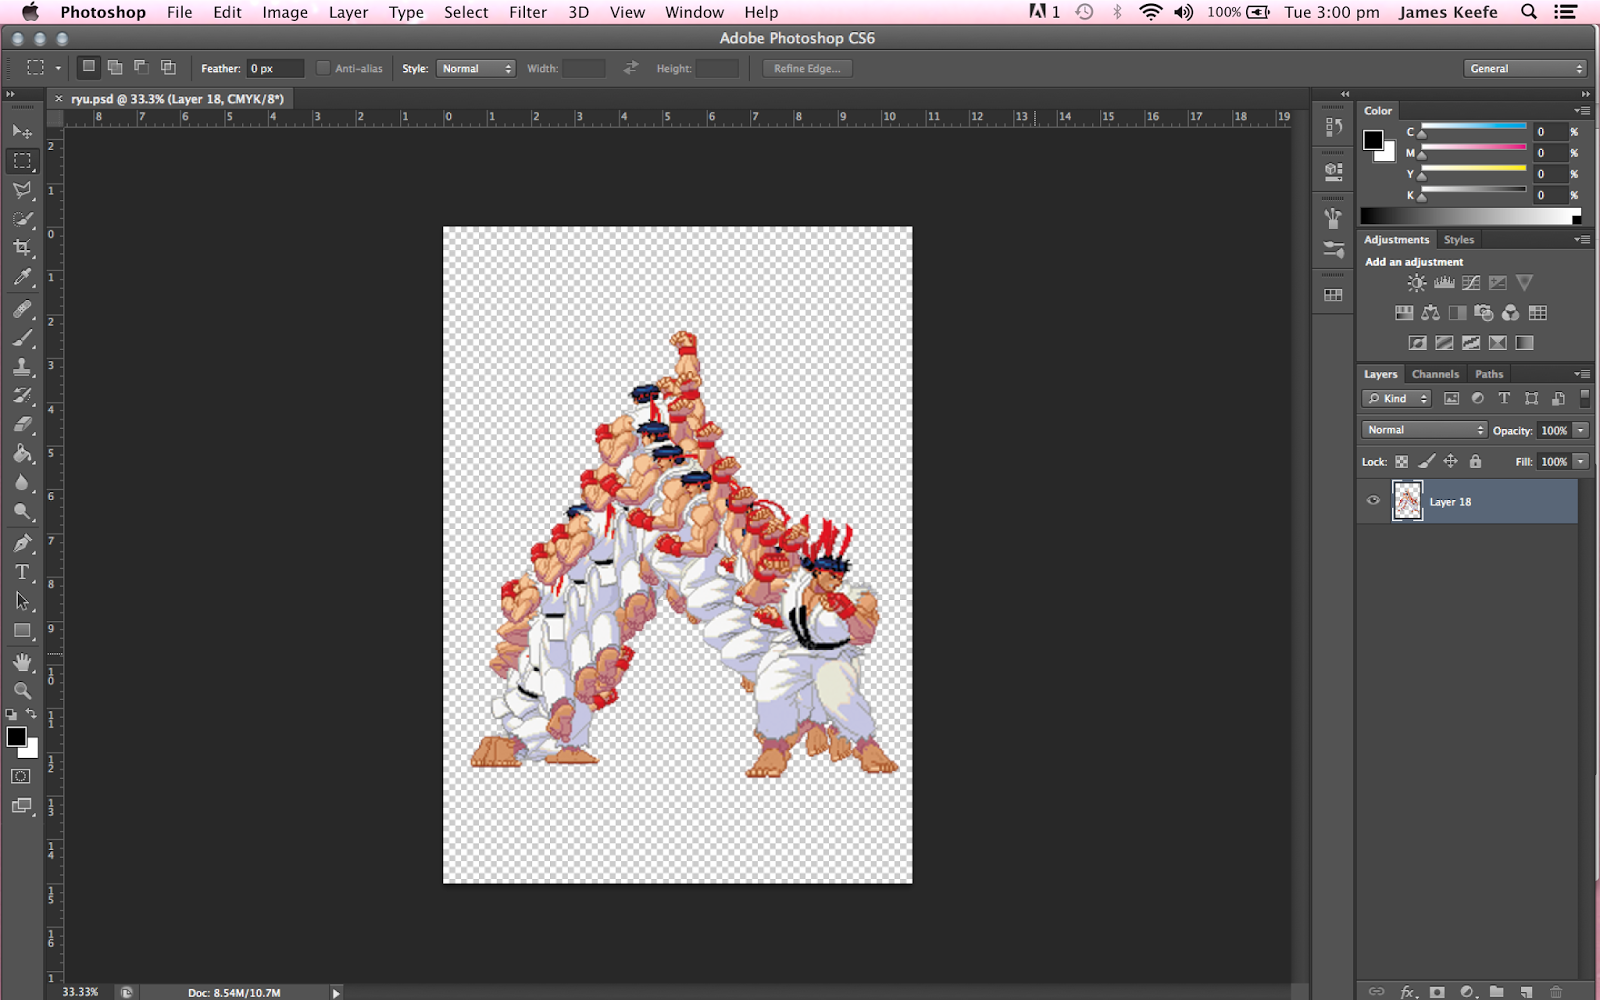The image size is (1600, 1000).
Task: Select the Pen tool
Action: (x=22, y=543)
